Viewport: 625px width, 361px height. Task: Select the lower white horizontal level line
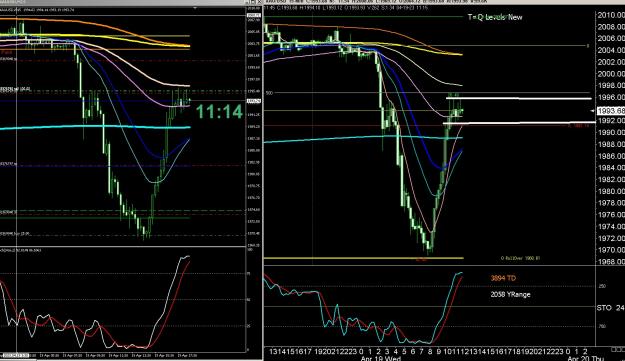tap(519, 123)
